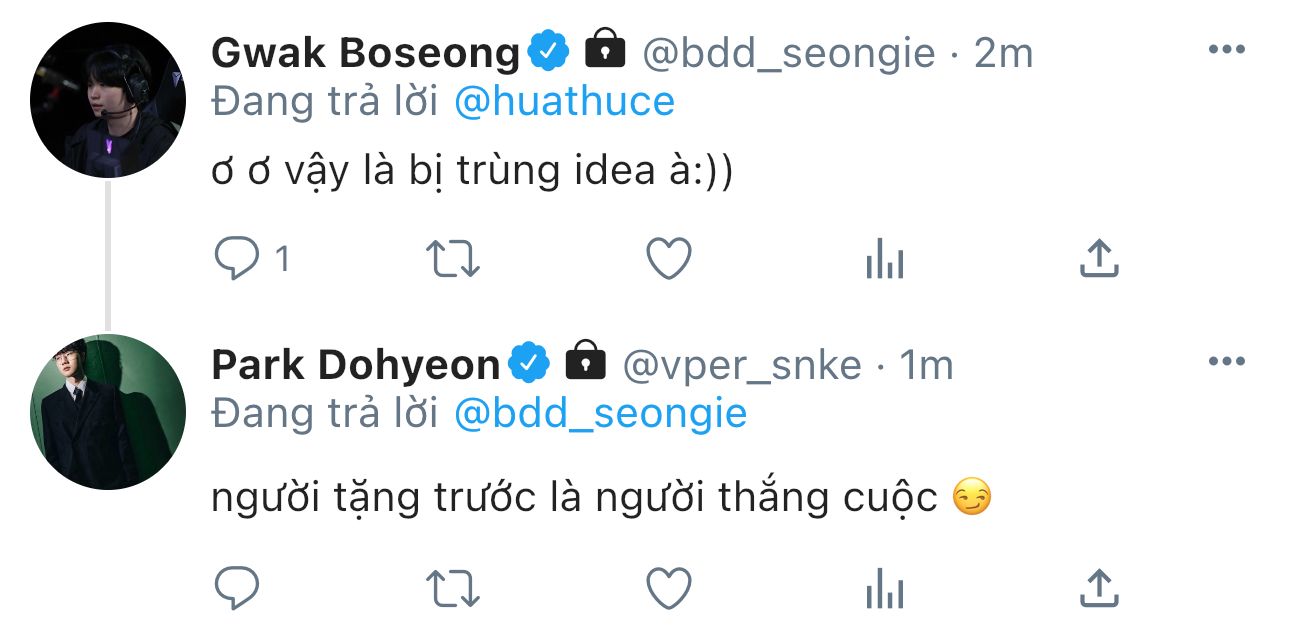Click the 2m timestamp on first tweet
This screenshot has width=1290, height=632.
coord(1003,53)
